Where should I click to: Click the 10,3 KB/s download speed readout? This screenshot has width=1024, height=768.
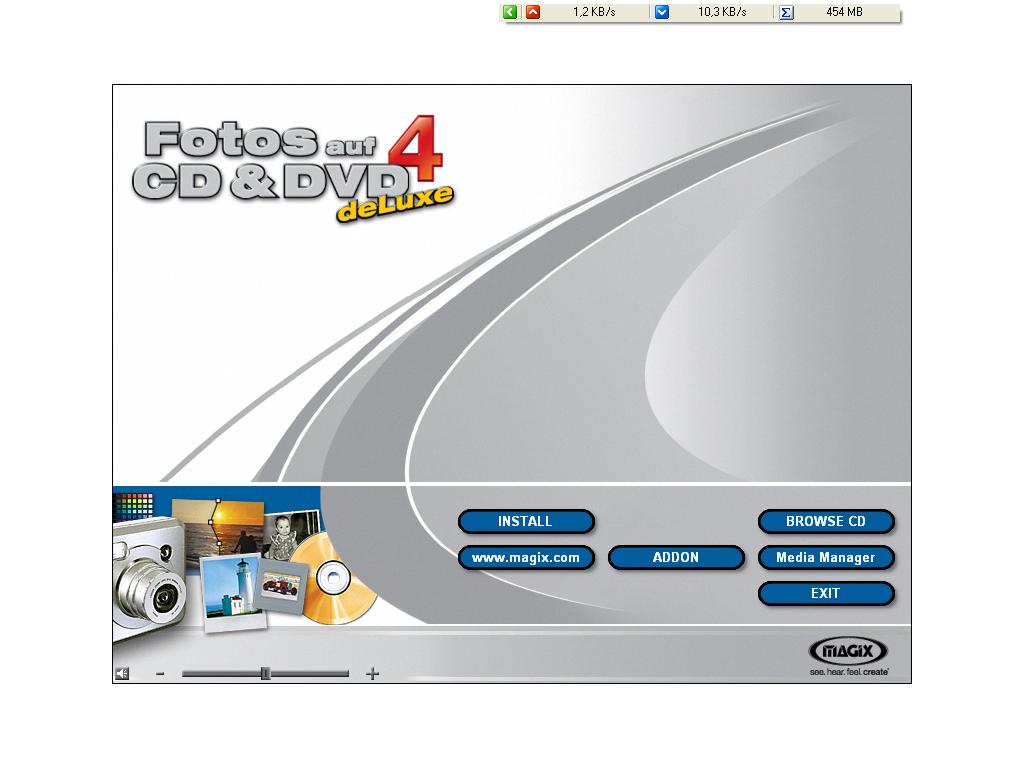click(x=722, y=12)
